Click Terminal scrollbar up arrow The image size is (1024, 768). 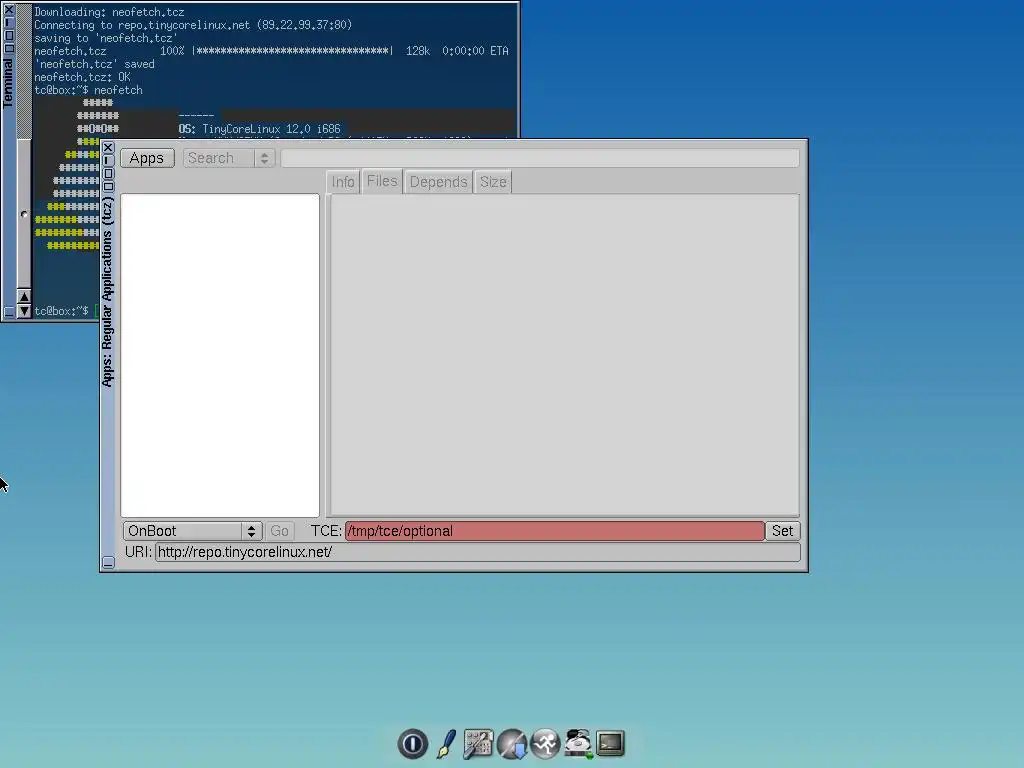click(24, 296)
